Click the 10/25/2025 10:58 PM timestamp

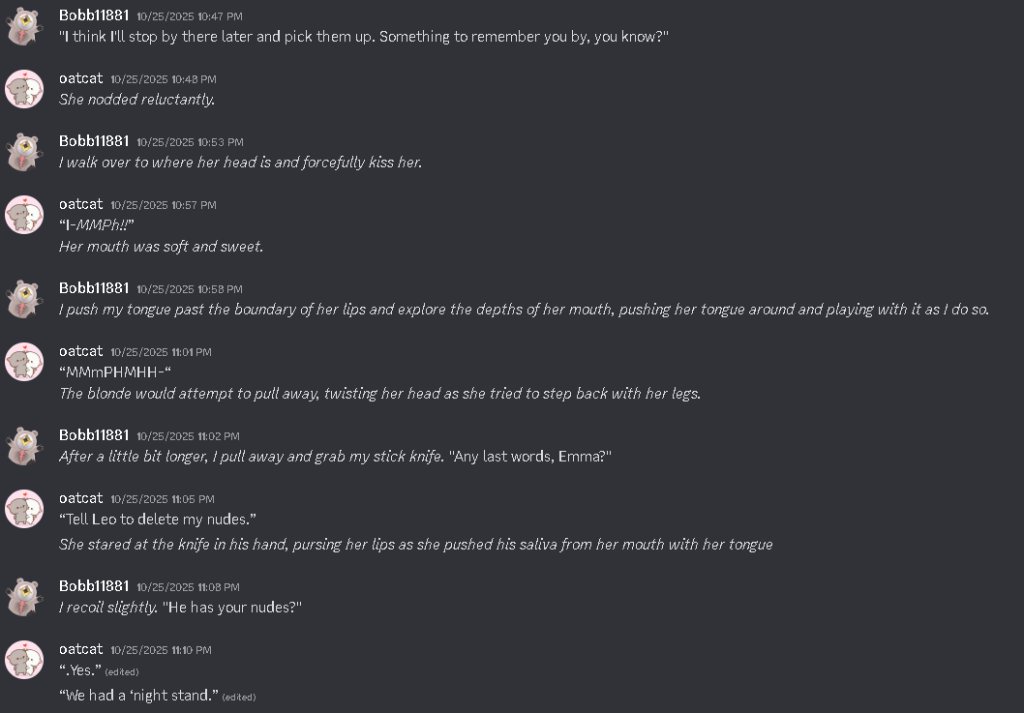(x=189, y=289)
